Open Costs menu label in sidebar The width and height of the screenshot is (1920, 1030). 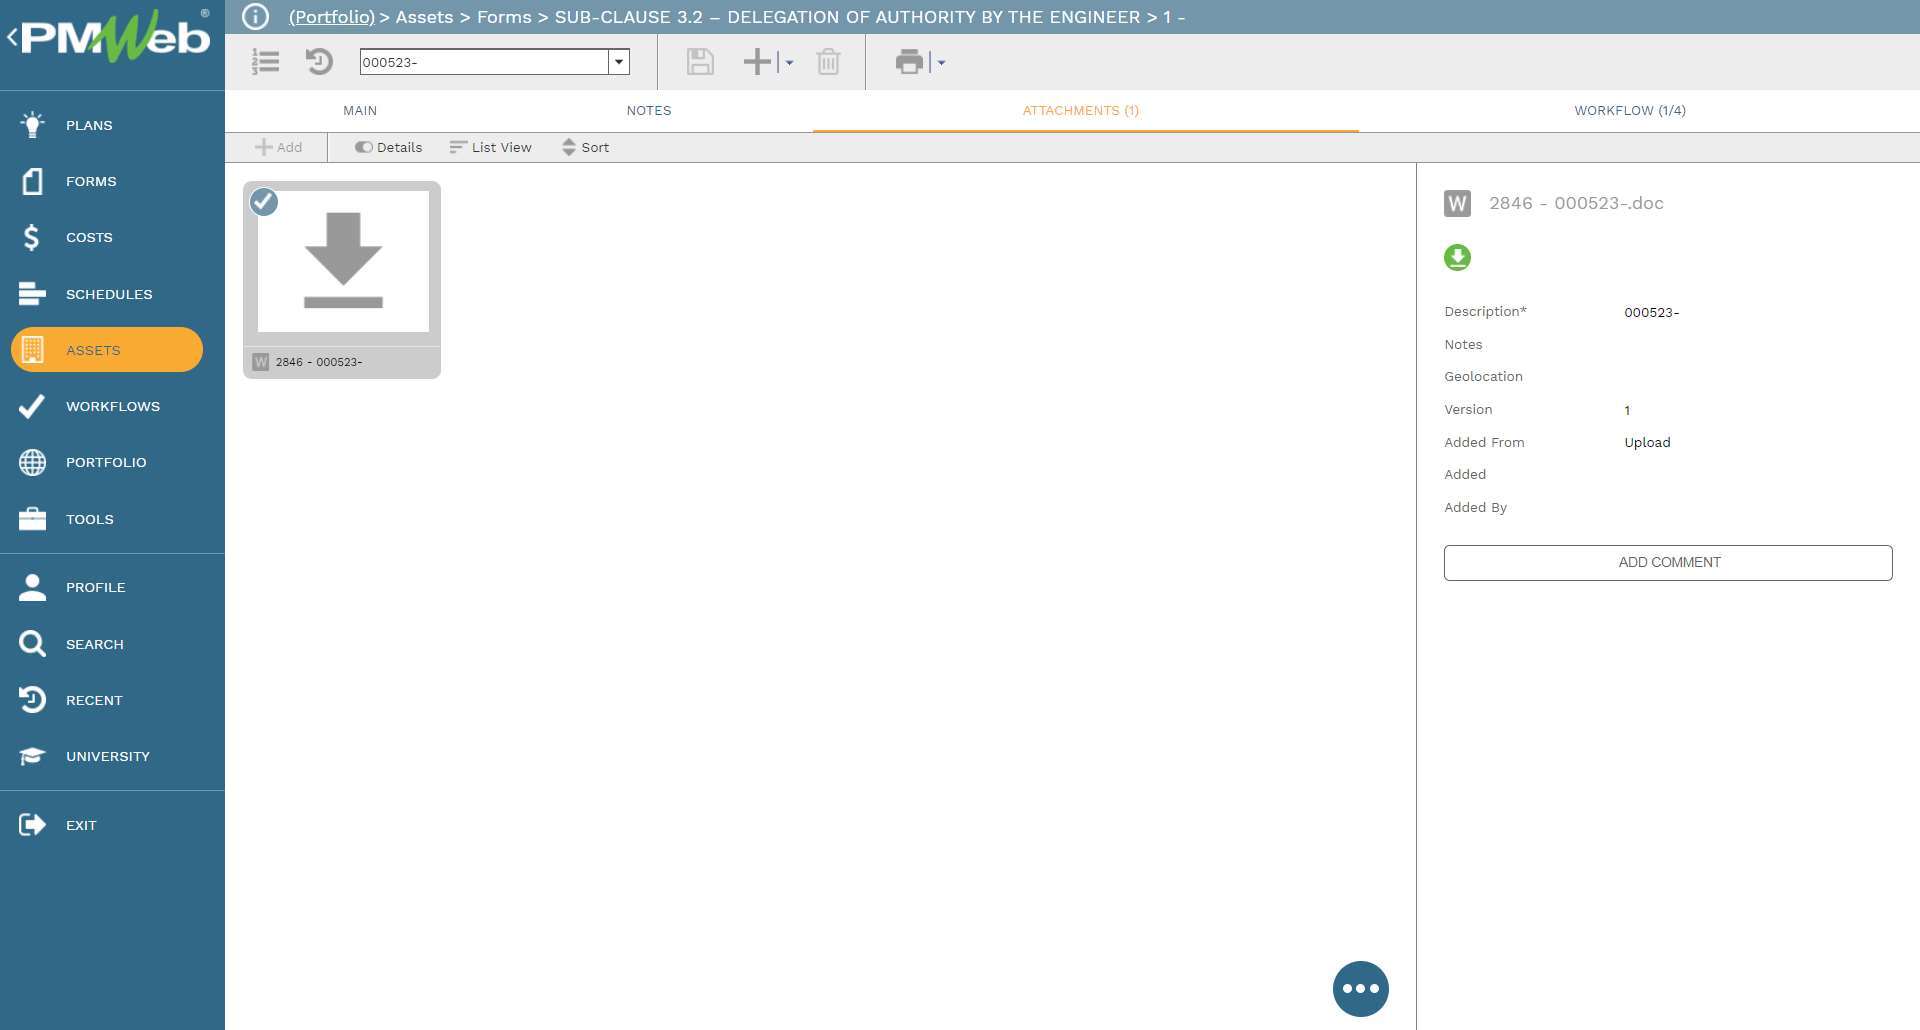89,237
